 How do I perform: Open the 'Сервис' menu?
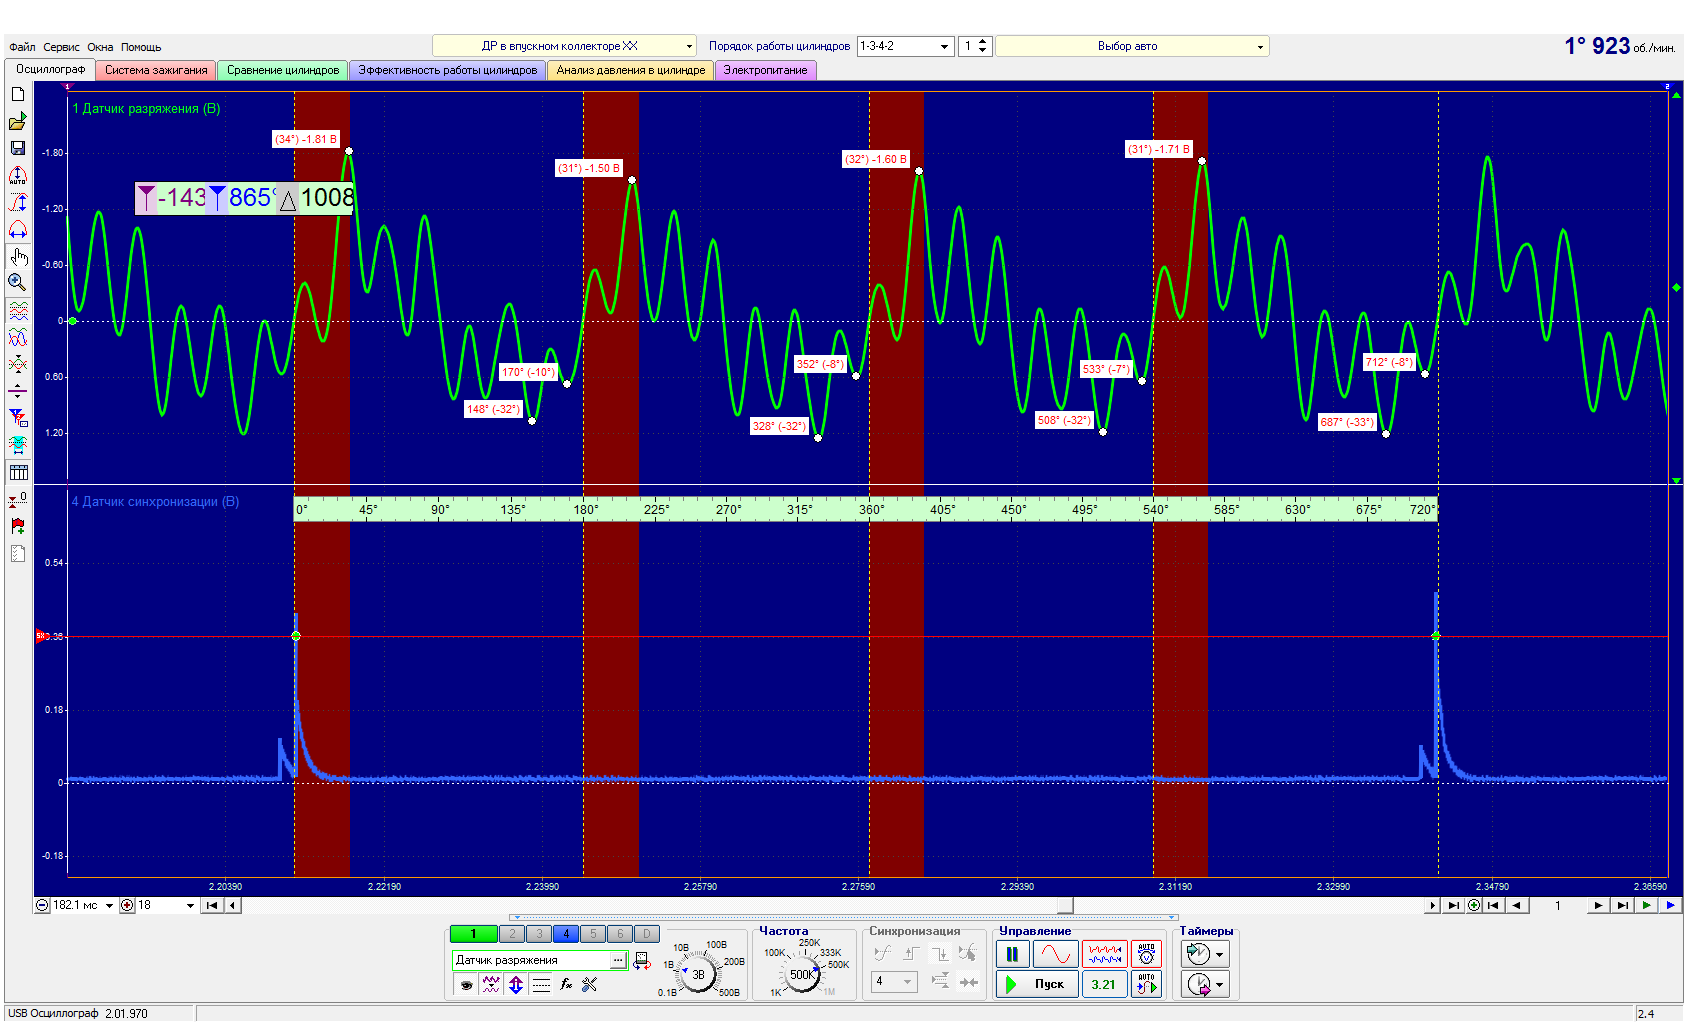coord(61,47)
